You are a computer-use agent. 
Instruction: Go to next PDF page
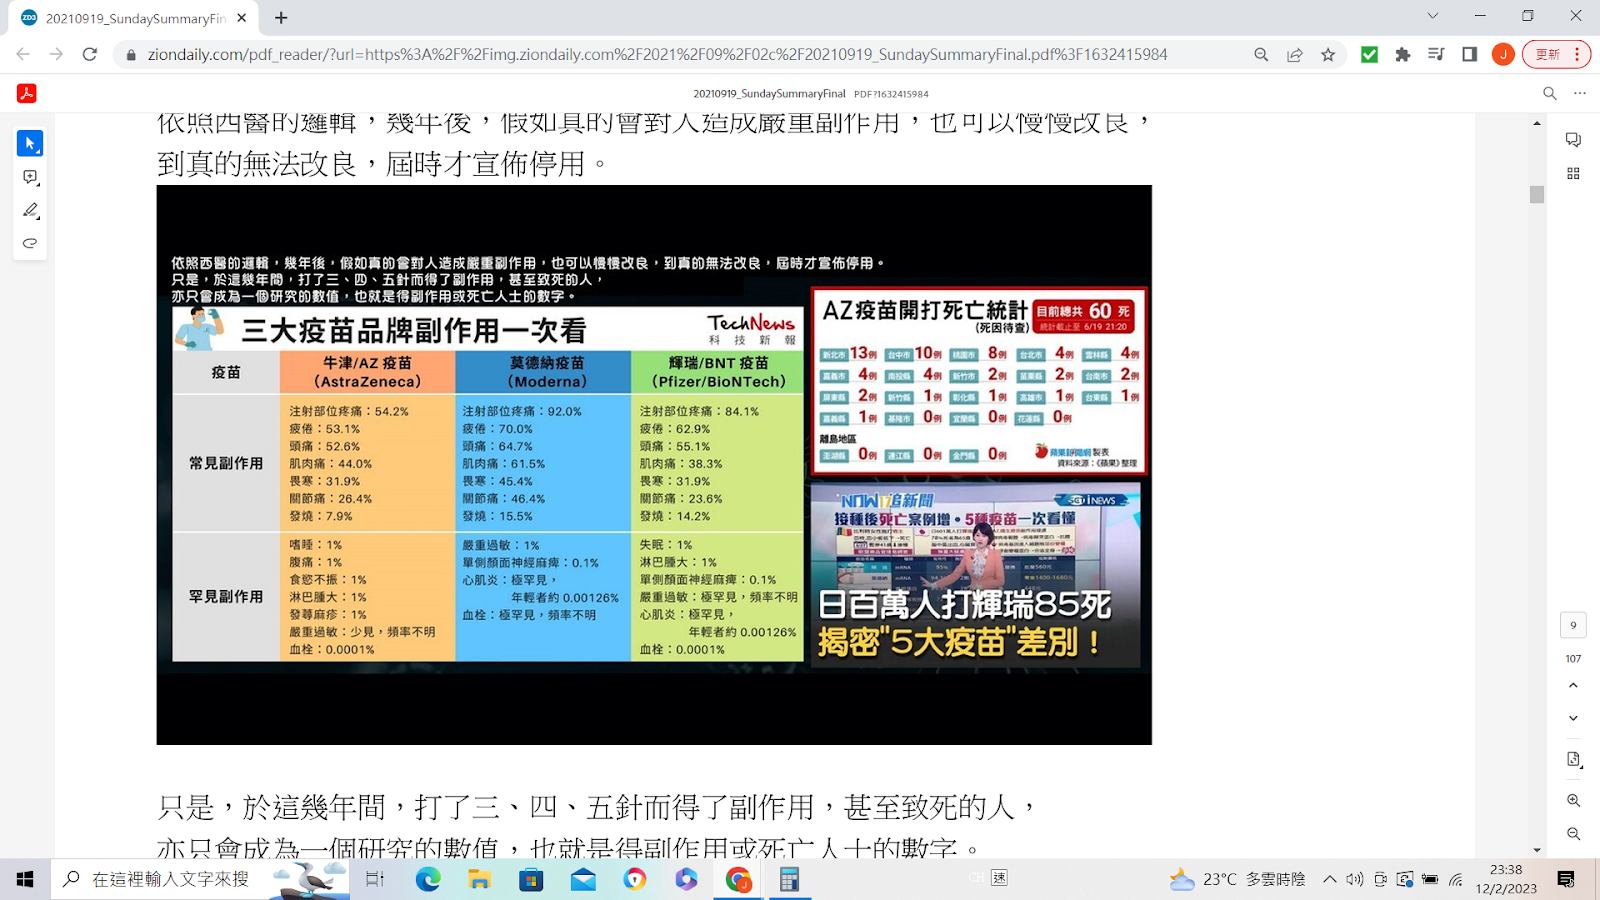tap(1573, 718)
